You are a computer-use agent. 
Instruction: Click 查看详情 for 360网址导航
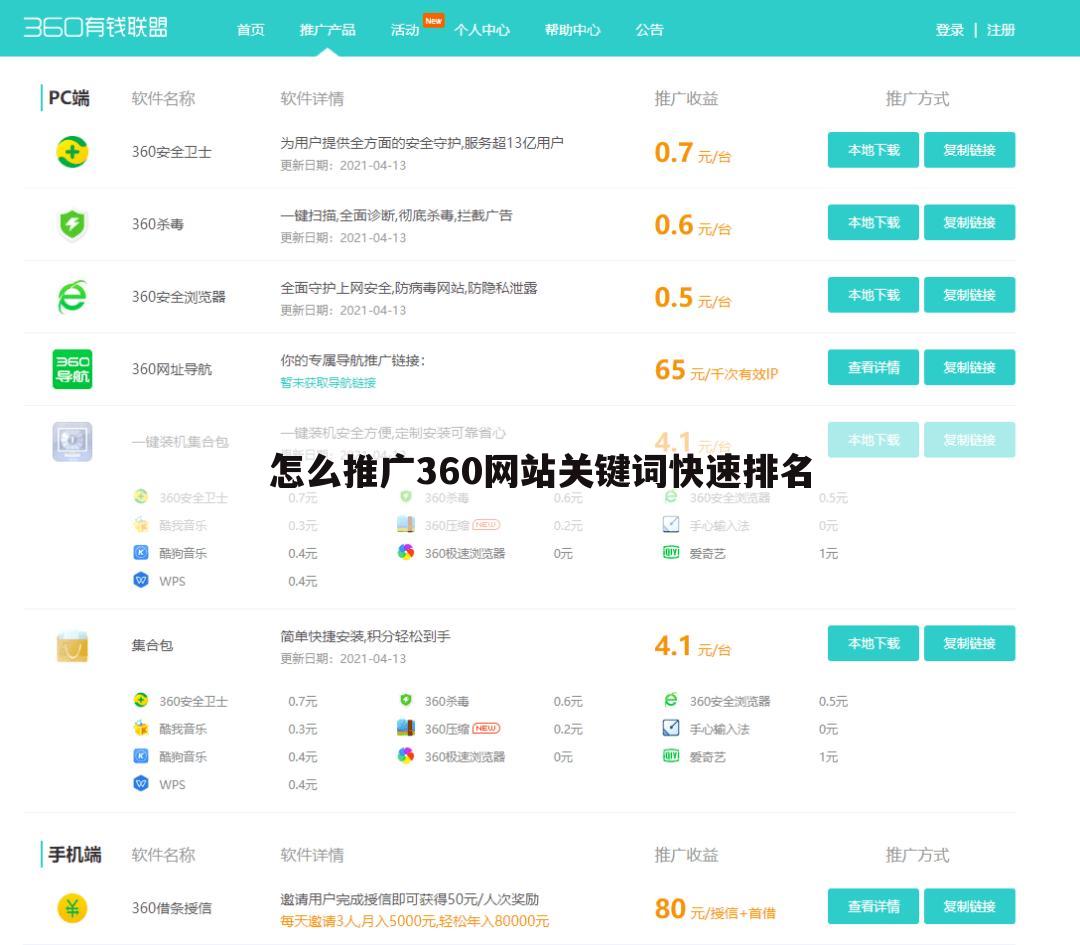click(x=873, y=366)
